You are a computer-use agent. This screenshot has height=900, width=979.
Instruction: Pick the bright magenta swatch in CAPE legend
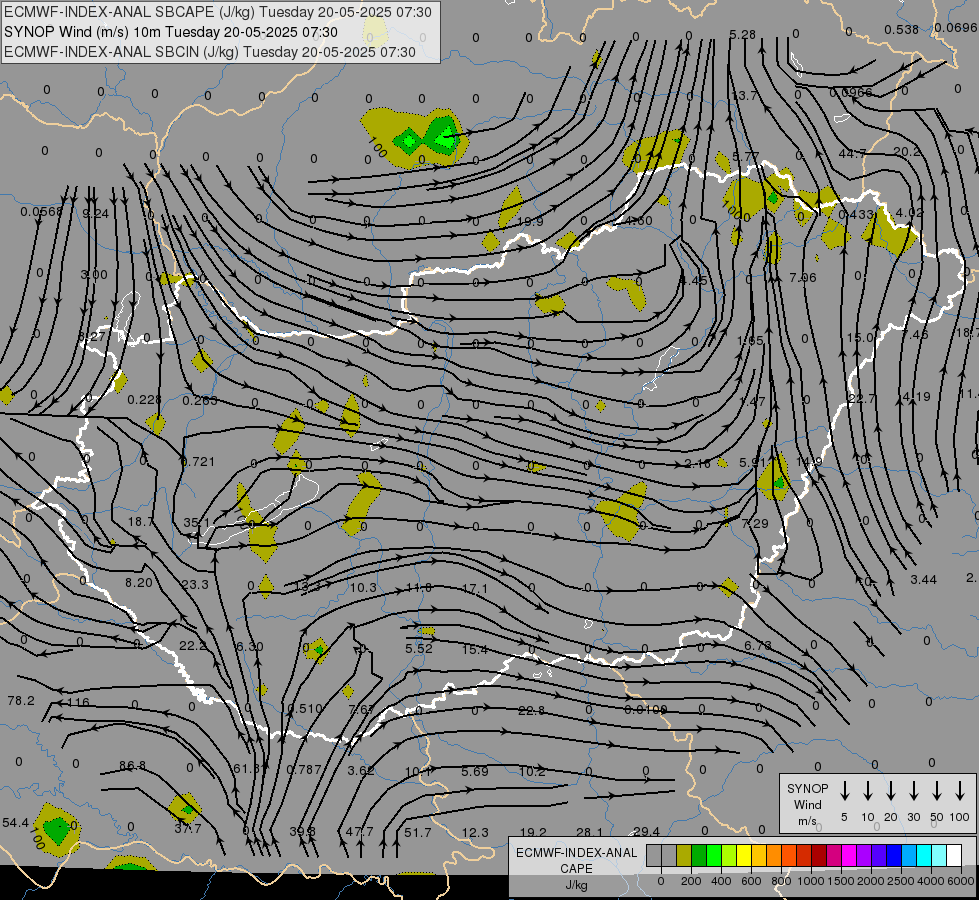click(x=849, y=856)
